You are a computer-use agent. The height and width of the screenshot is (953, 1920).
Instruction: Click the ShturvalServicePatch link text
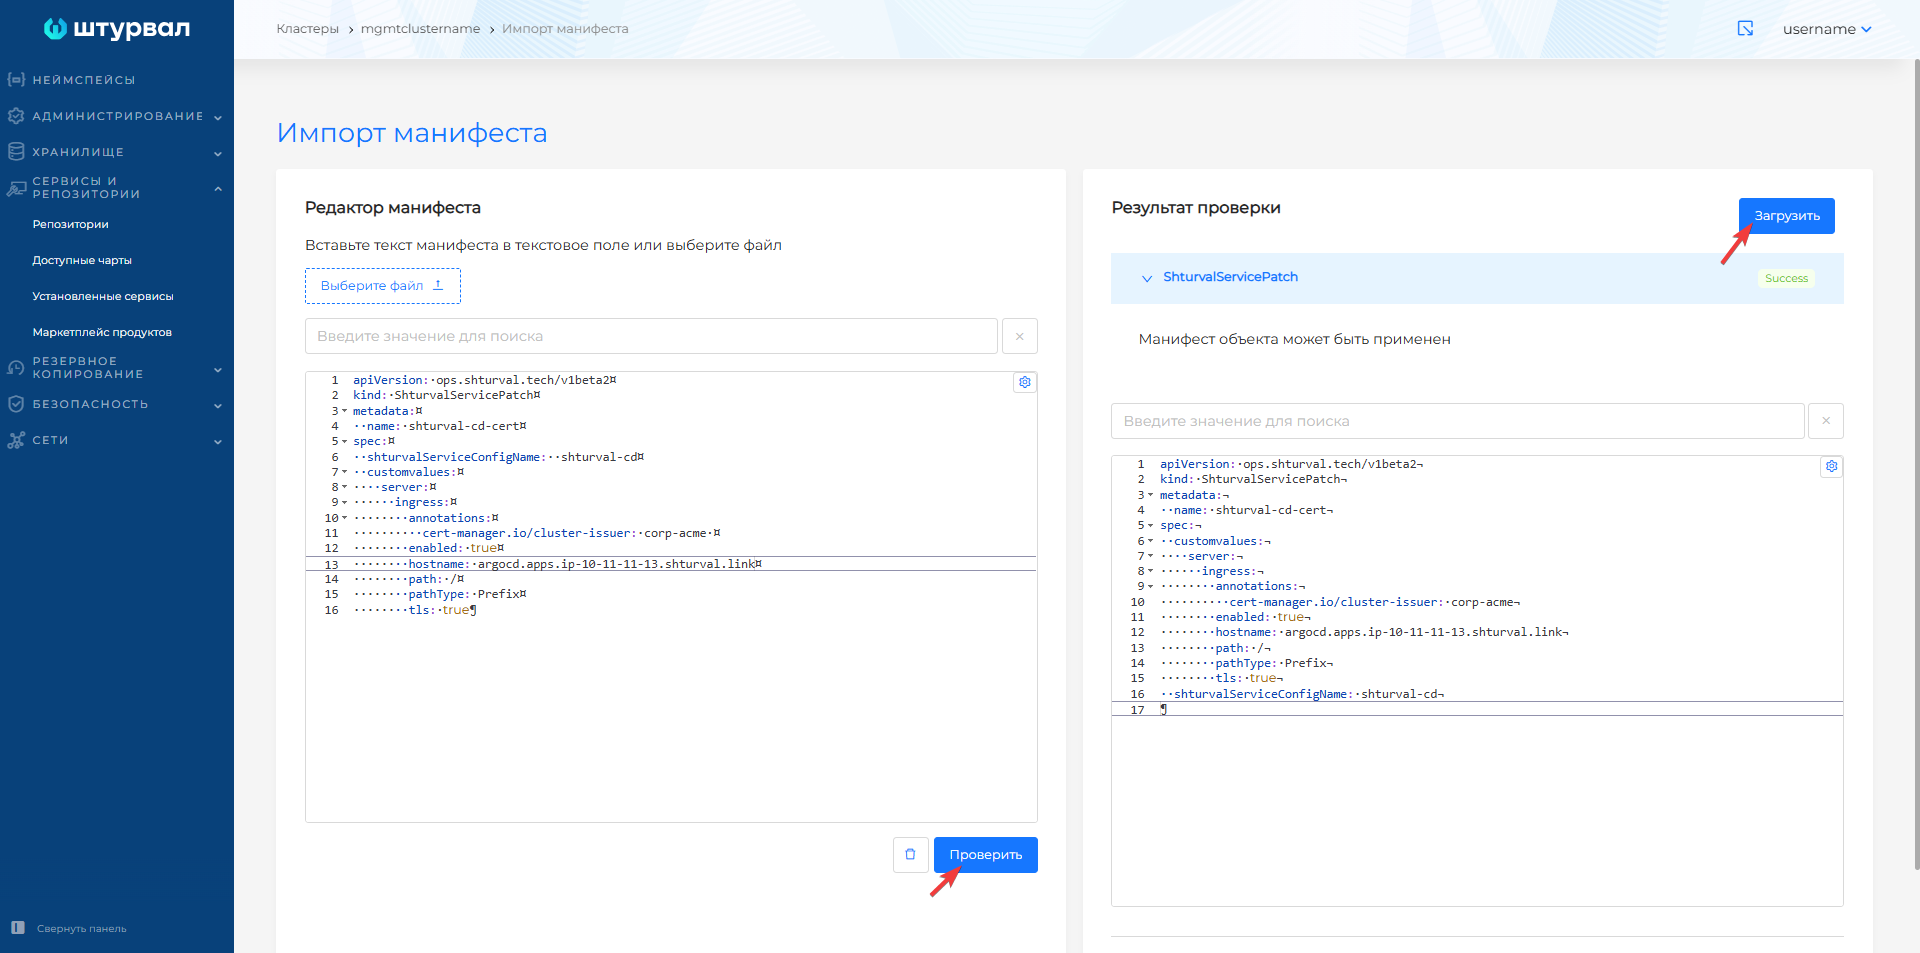pyautogui.click(x=1230, y=277)
